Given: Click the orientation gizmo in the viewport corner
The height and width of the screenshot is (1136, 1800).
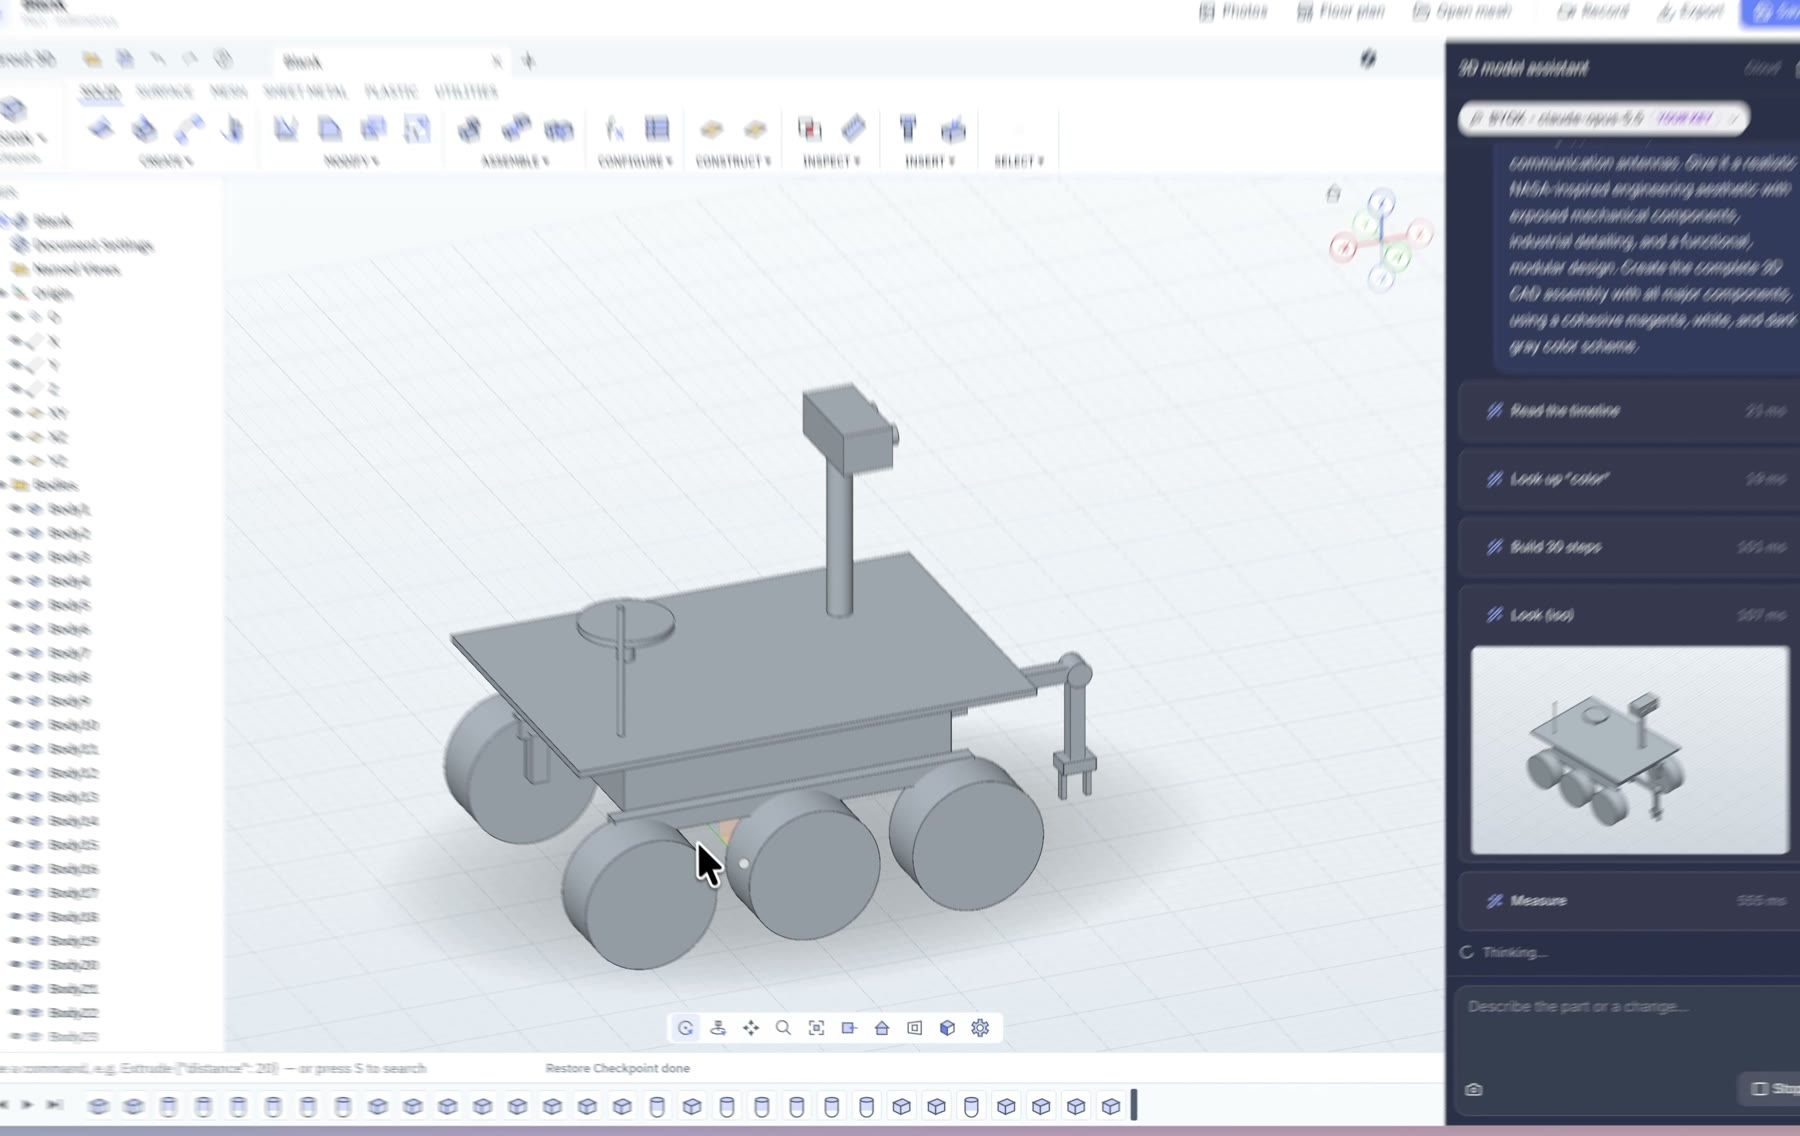Looking at the screenshot, I should pyautogui.click(x=1381, y=239).
